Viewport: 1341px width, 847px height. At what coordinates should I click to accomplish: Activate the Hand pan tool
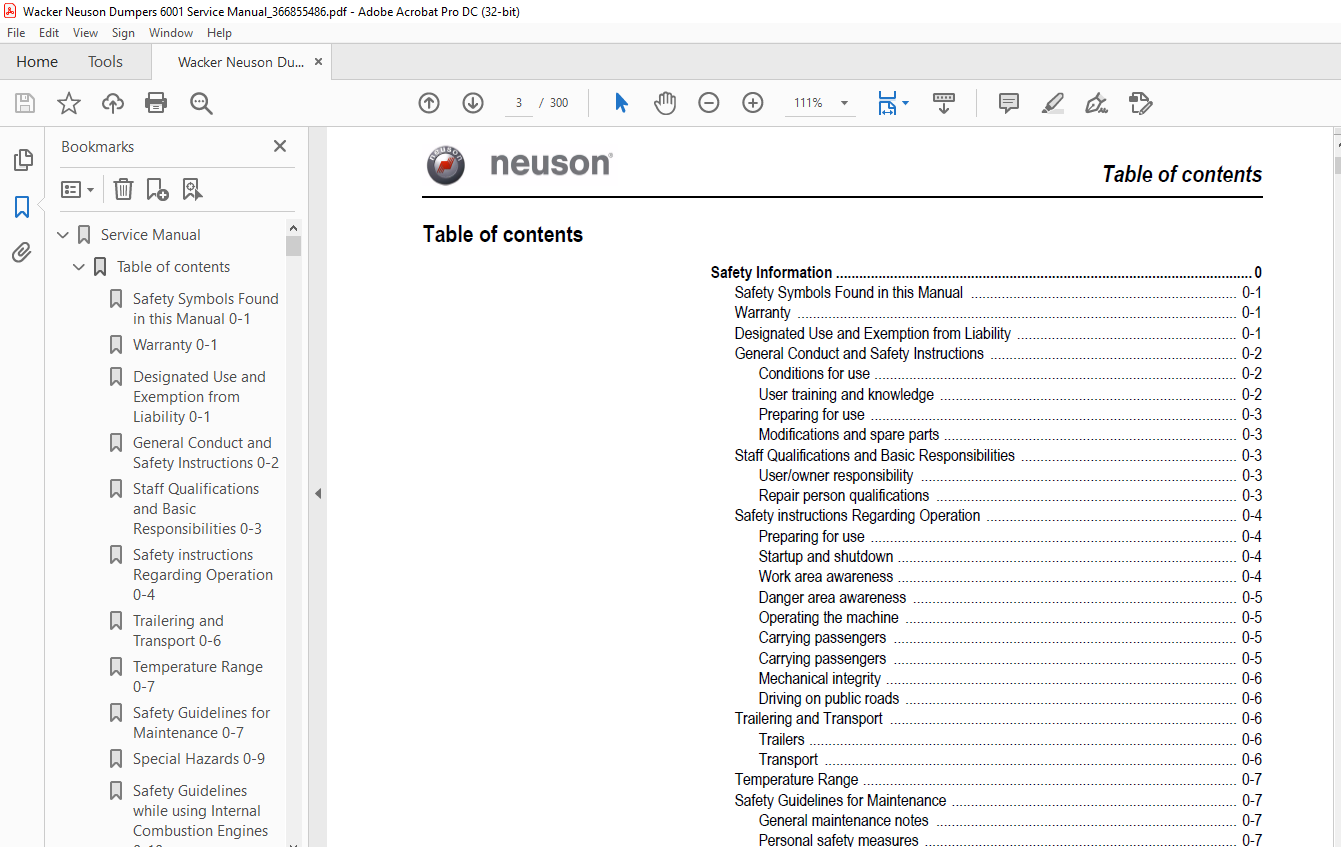pyautogui.click(x=665, y=103)
